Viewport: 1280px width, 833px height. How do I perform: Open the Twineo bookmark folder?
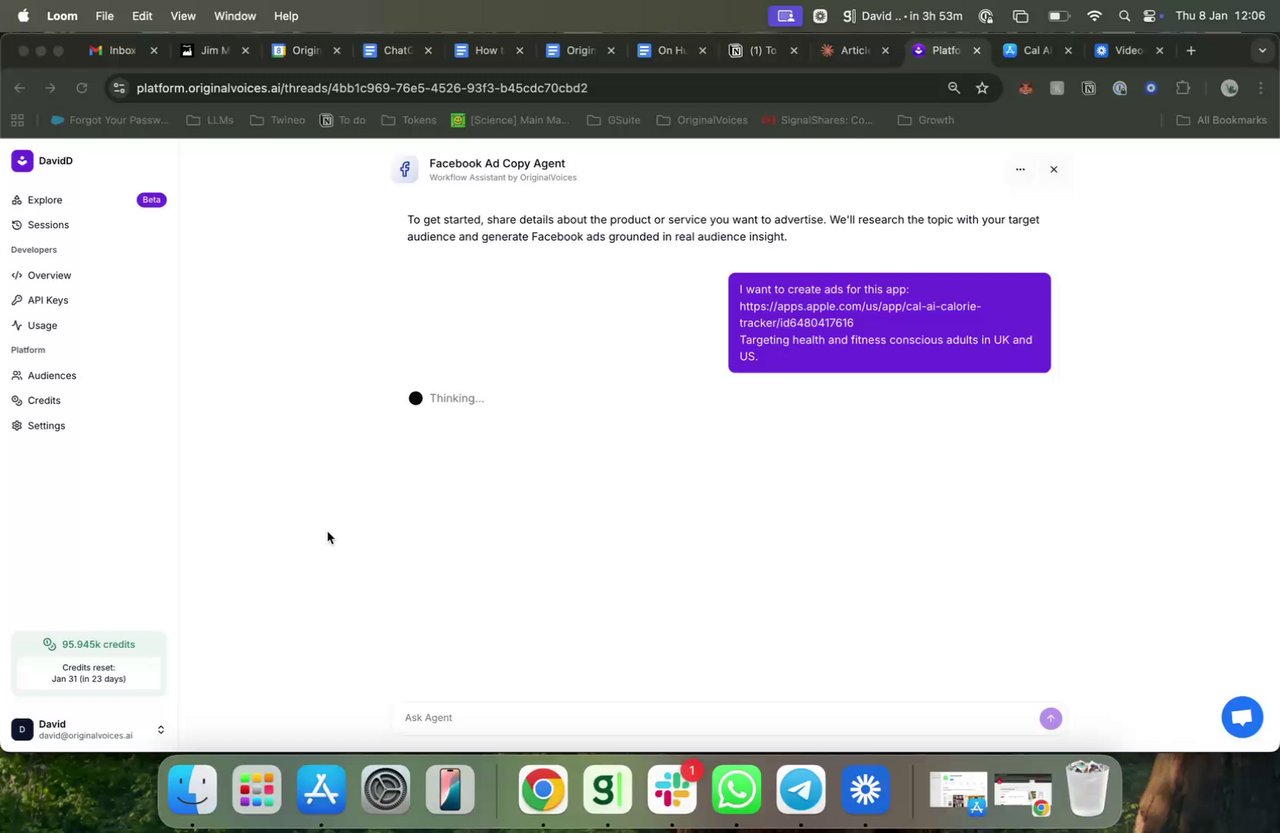277,120
